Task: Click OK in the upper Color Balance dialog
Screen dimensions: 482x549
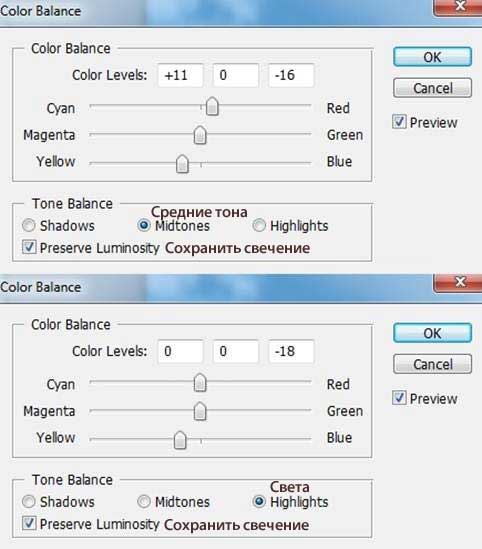Action: pos(432,57)
